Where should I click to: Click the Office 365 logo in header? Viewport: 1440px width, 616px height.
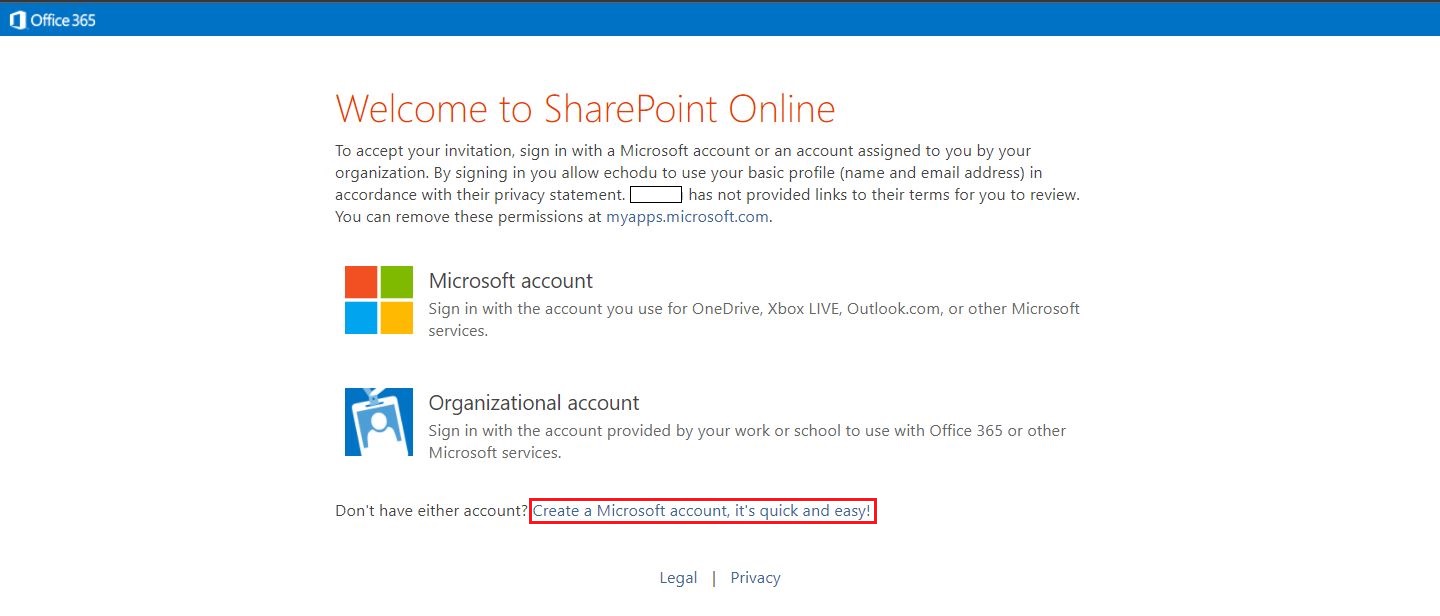tap(53, 19)
